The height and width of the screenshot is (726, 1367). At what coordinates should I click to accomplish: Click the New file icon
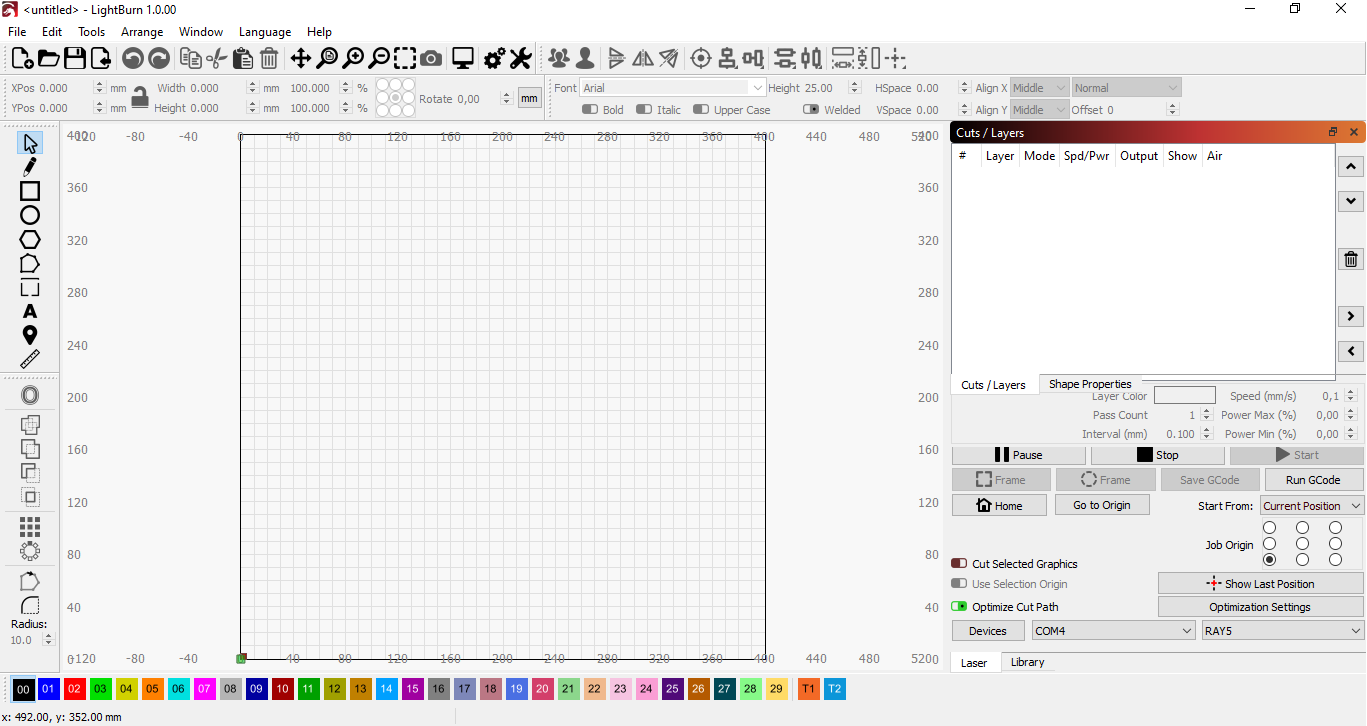(x=22, y=58)
